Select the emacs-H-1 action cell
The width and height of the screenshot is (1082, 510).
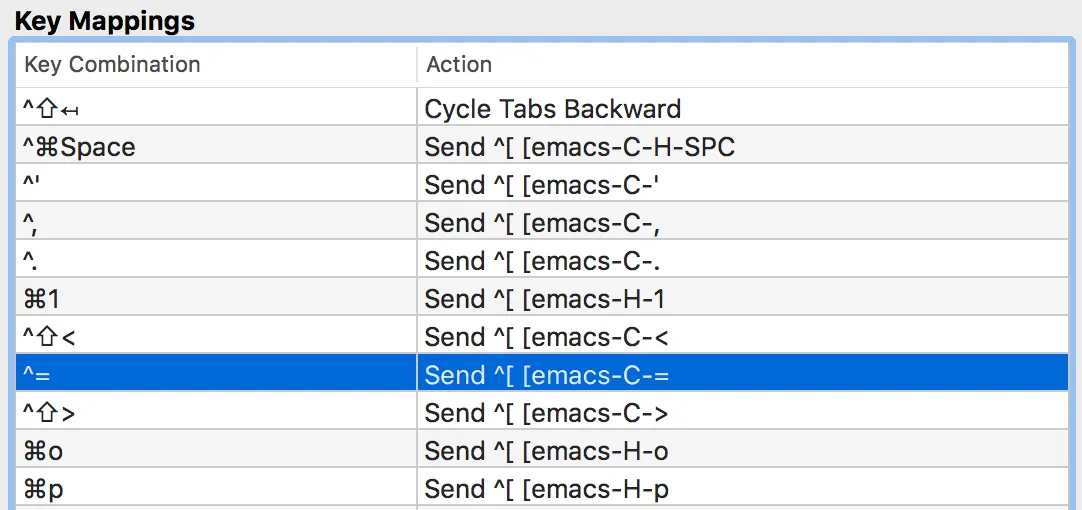click(x=545, y=299)
